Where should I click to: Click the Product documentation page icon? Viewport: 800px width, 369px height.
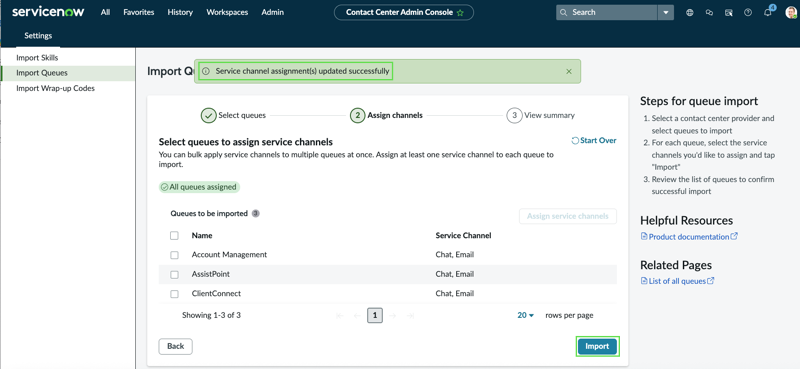[x=644, y=237]
